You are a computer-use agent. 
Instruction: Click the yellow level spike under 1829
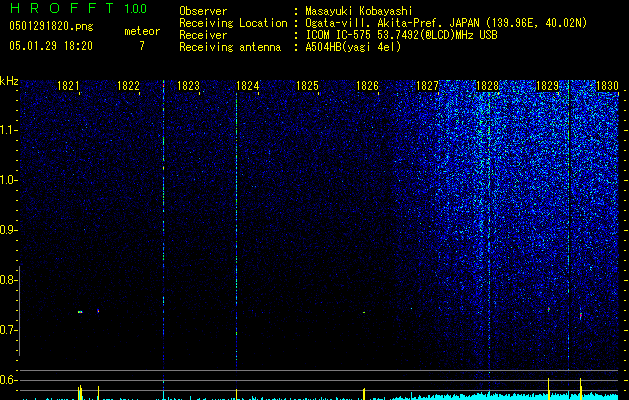548,388
